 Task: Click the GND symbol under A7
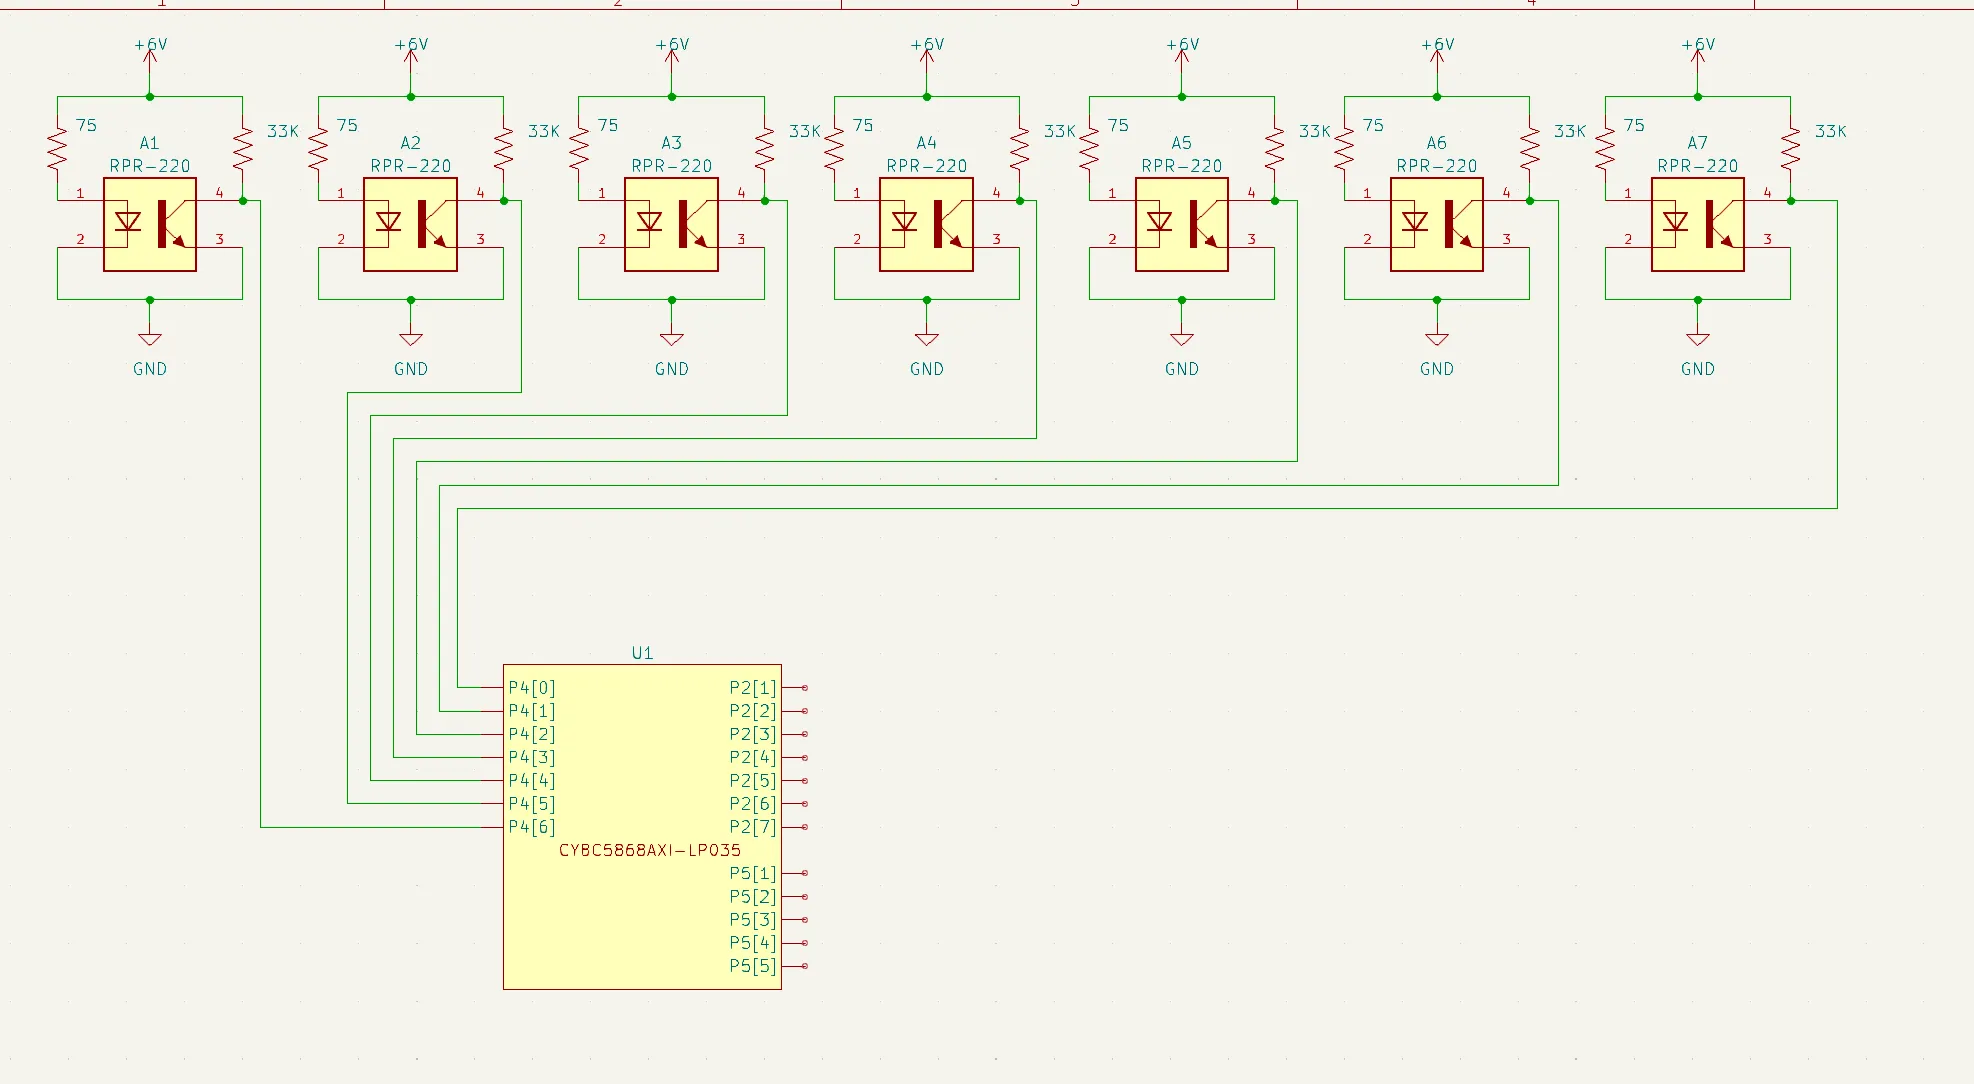point(1697,339)
